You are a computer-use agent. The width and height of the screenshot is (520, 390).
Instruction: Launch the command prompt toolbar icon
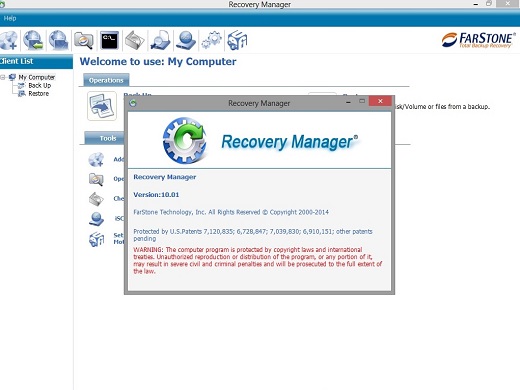point(109,40)
